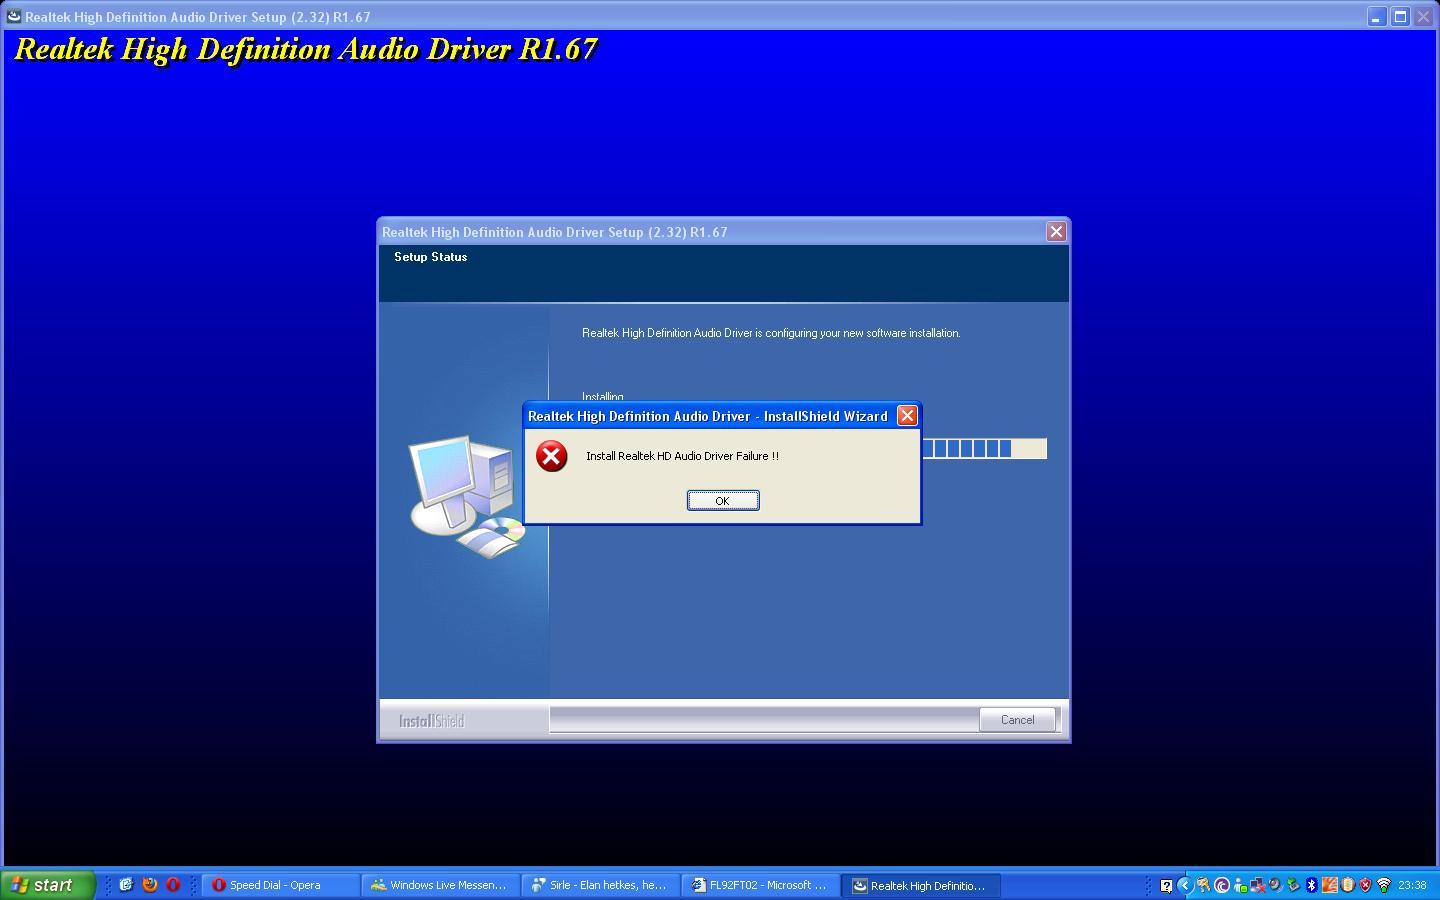The height and width of the screenshot is (900, 1440).
Task: Minimize the Realtek setup main window
Action: tap(1377, 17)
